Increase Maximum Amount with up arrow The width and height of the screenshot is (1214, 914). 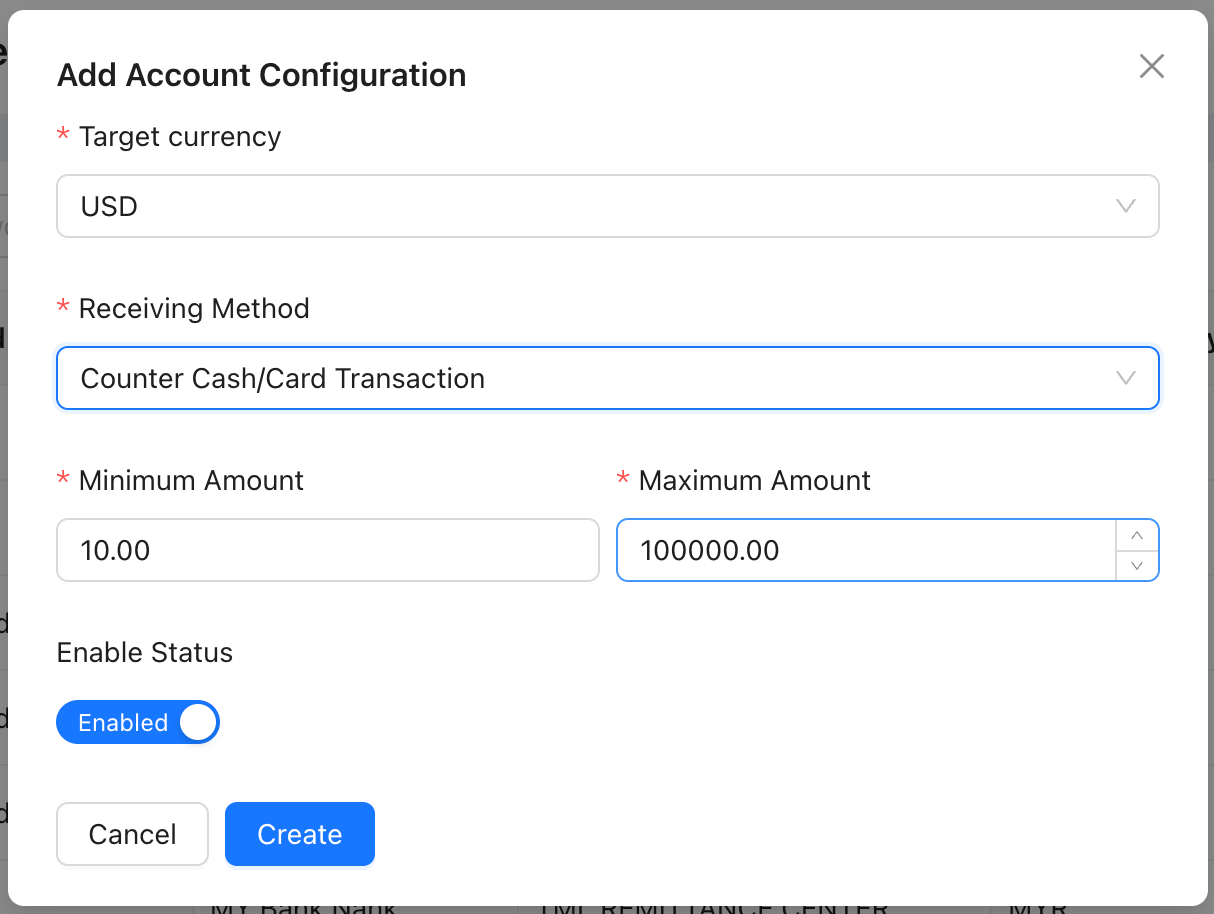point(1137,536)
